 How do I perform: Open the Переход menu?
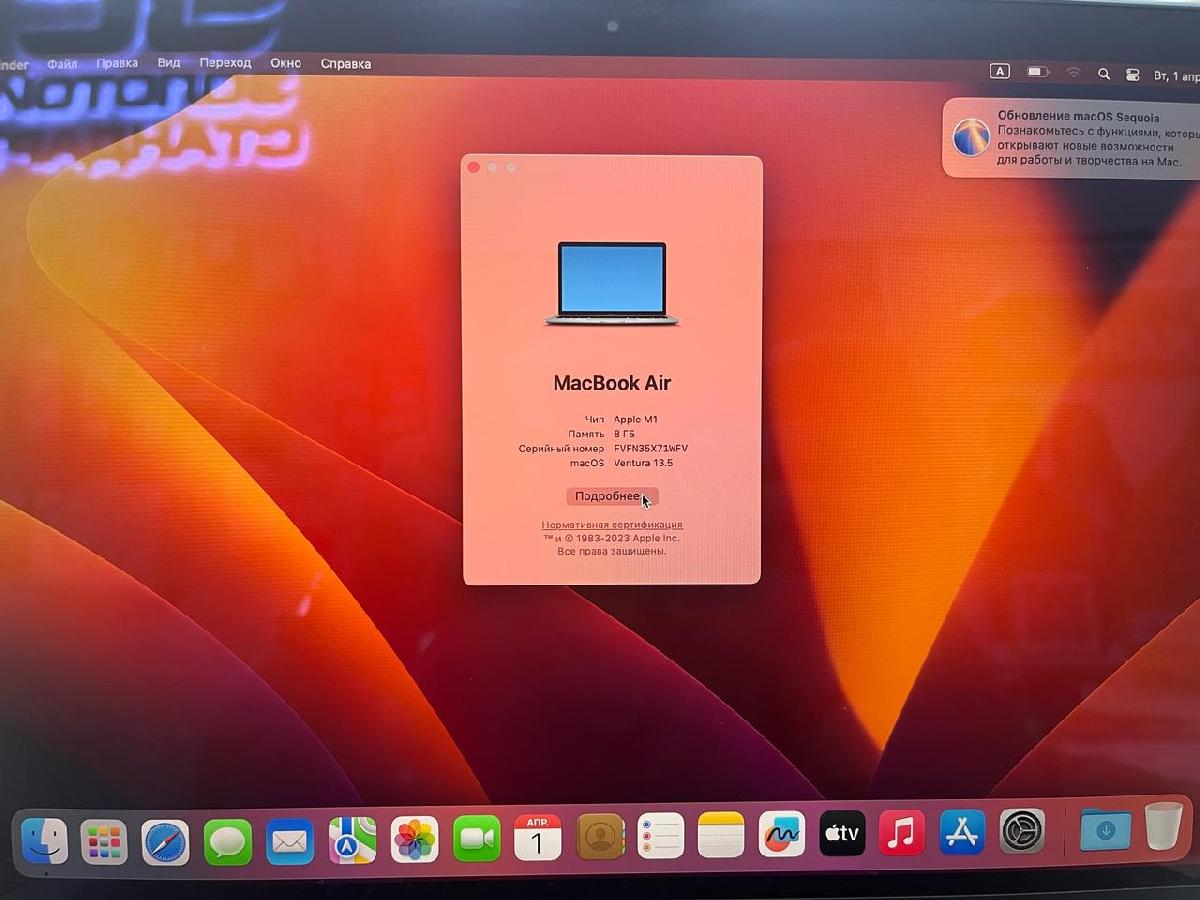[225, 63]
